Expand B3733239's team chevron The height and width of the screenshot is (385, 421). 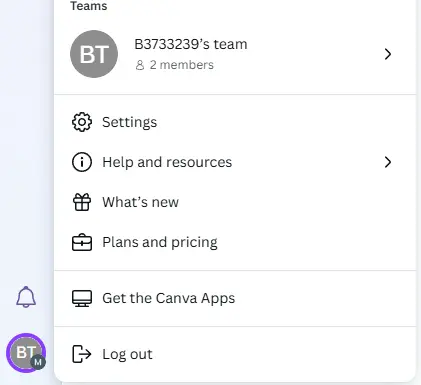click(387, 54)
